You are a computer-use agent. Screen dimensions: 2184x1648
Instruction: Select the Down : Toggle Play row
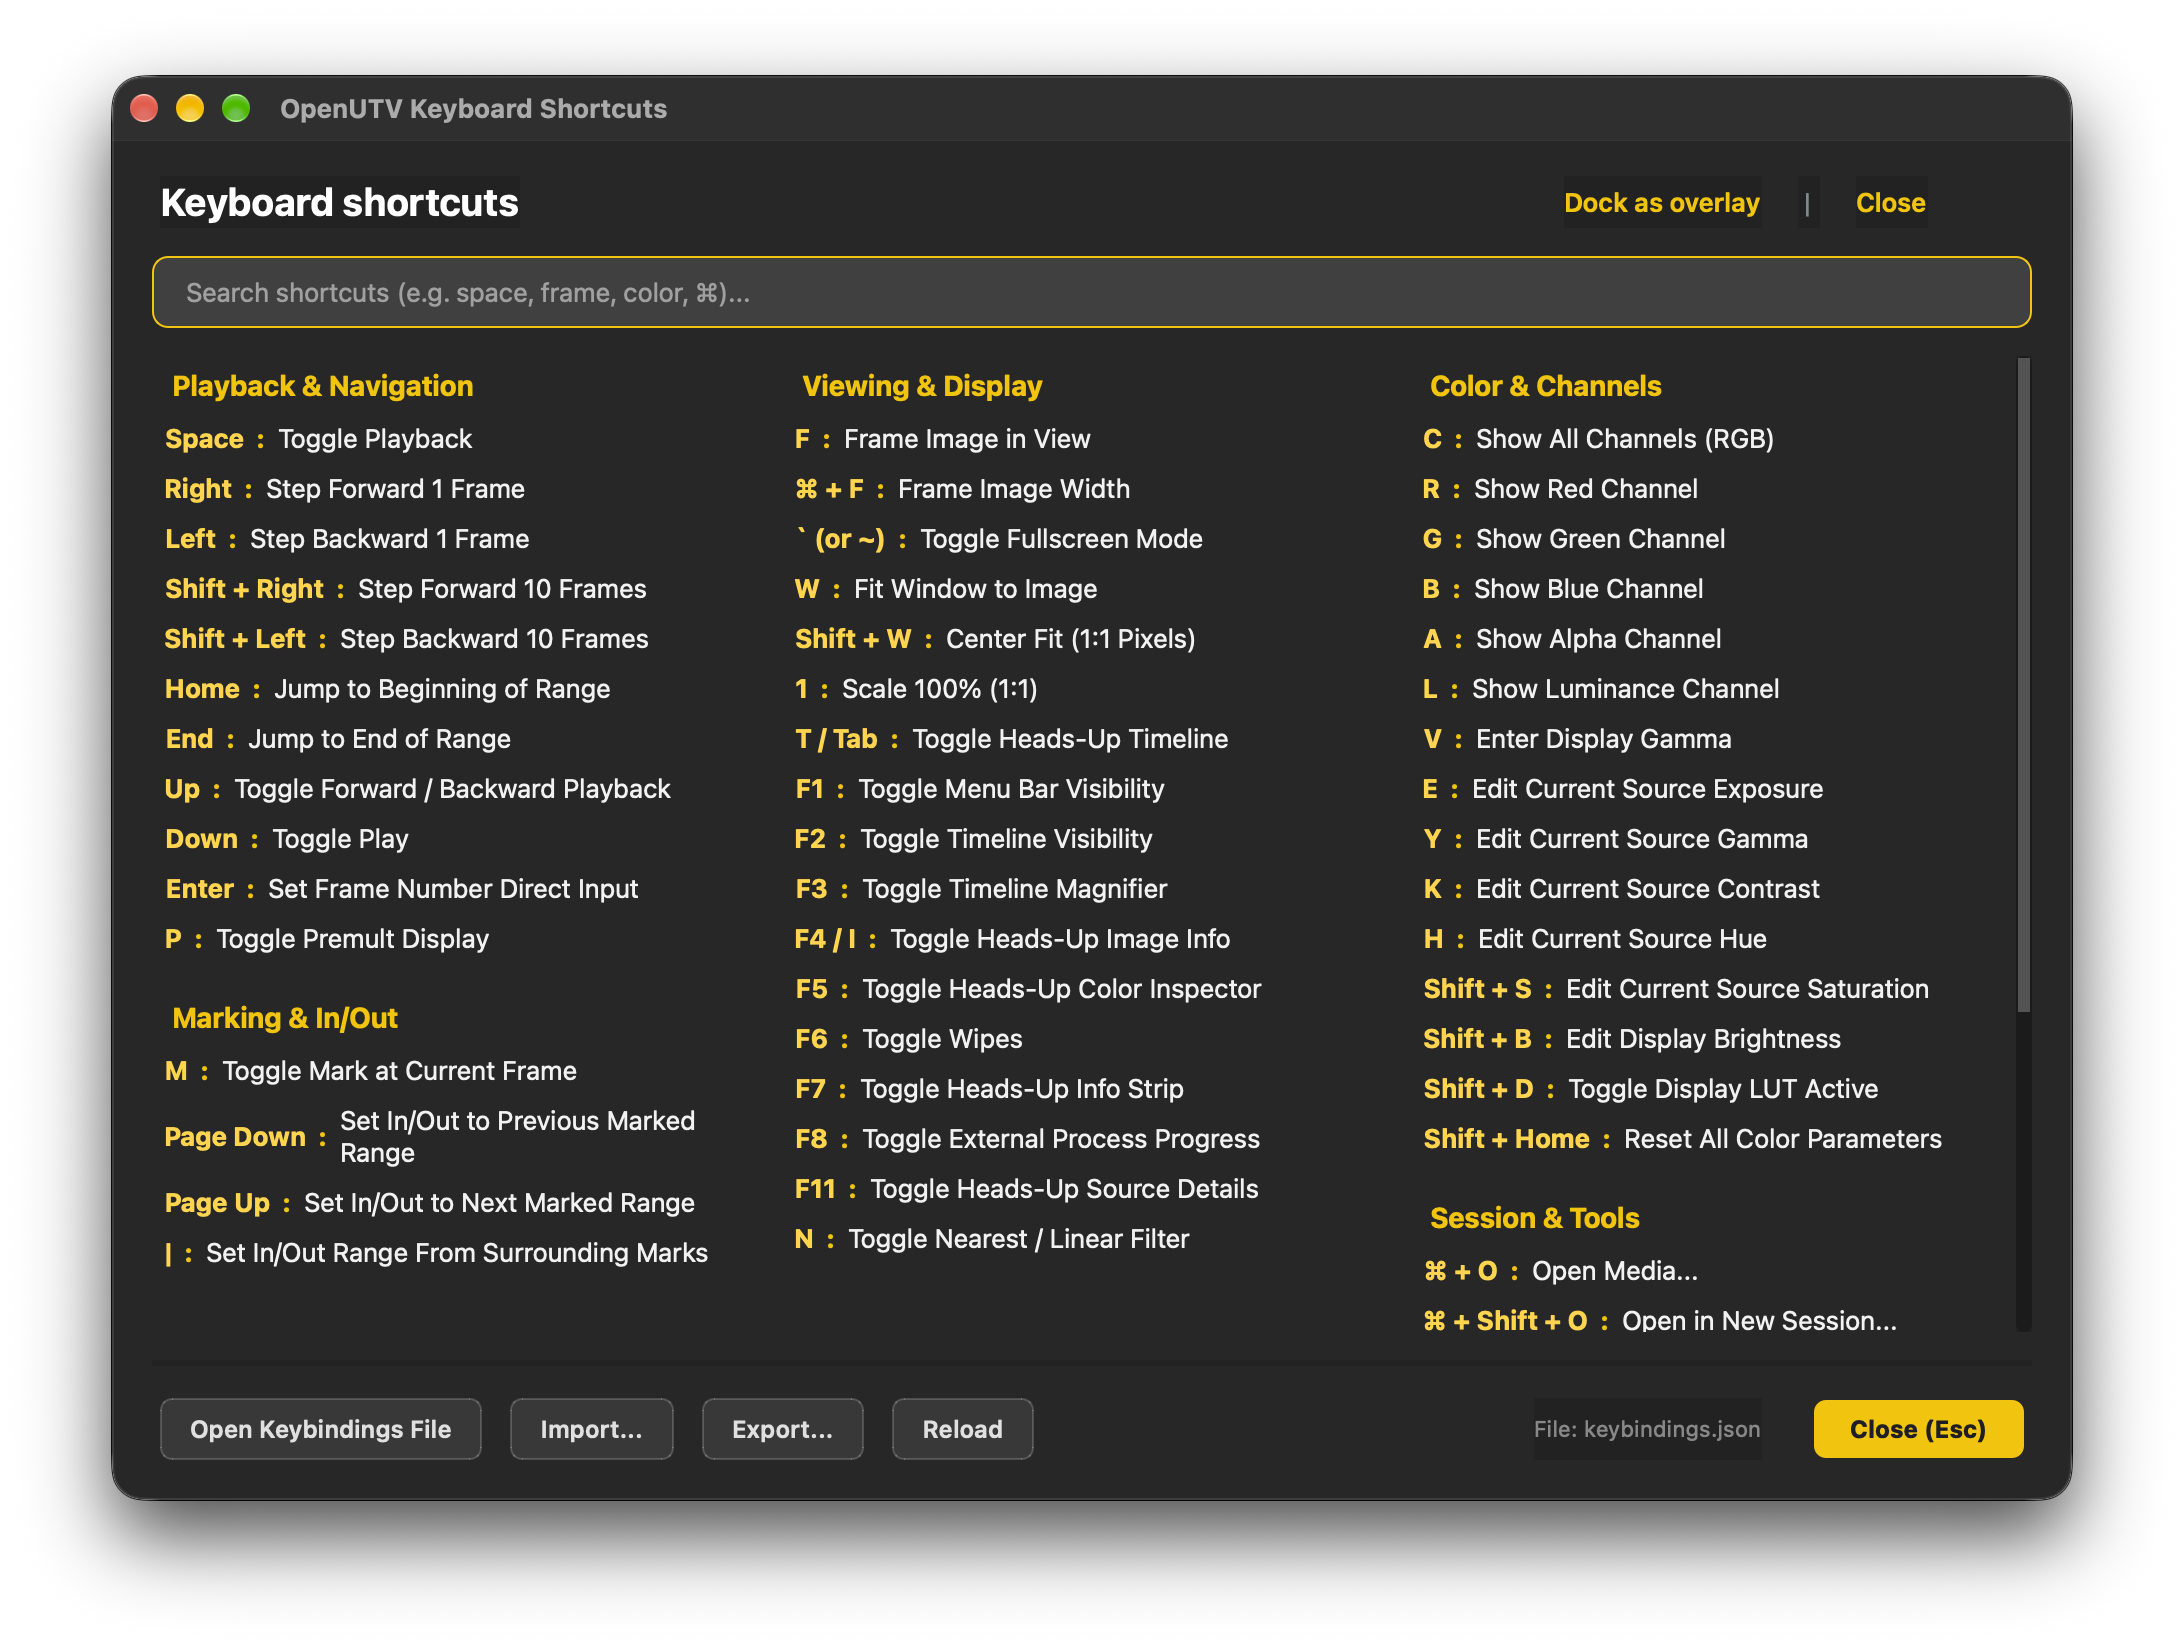pos(287,839)
